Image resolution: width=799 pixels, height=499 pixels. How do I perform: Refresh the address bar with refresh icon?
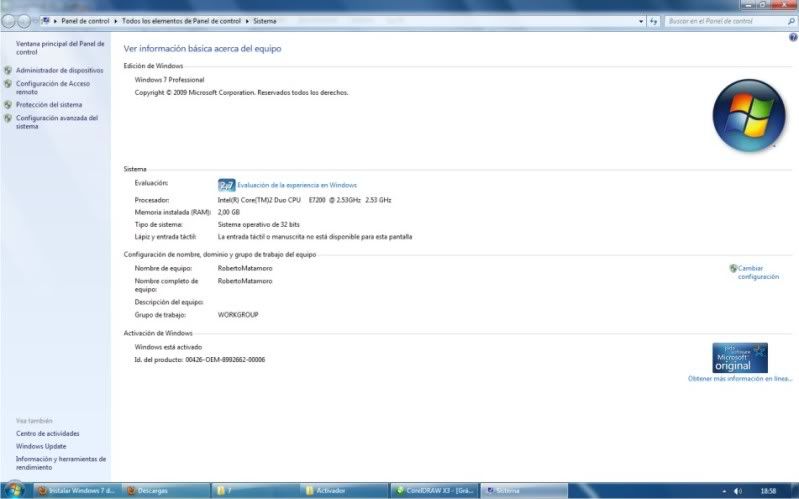[x=654, y=21]
